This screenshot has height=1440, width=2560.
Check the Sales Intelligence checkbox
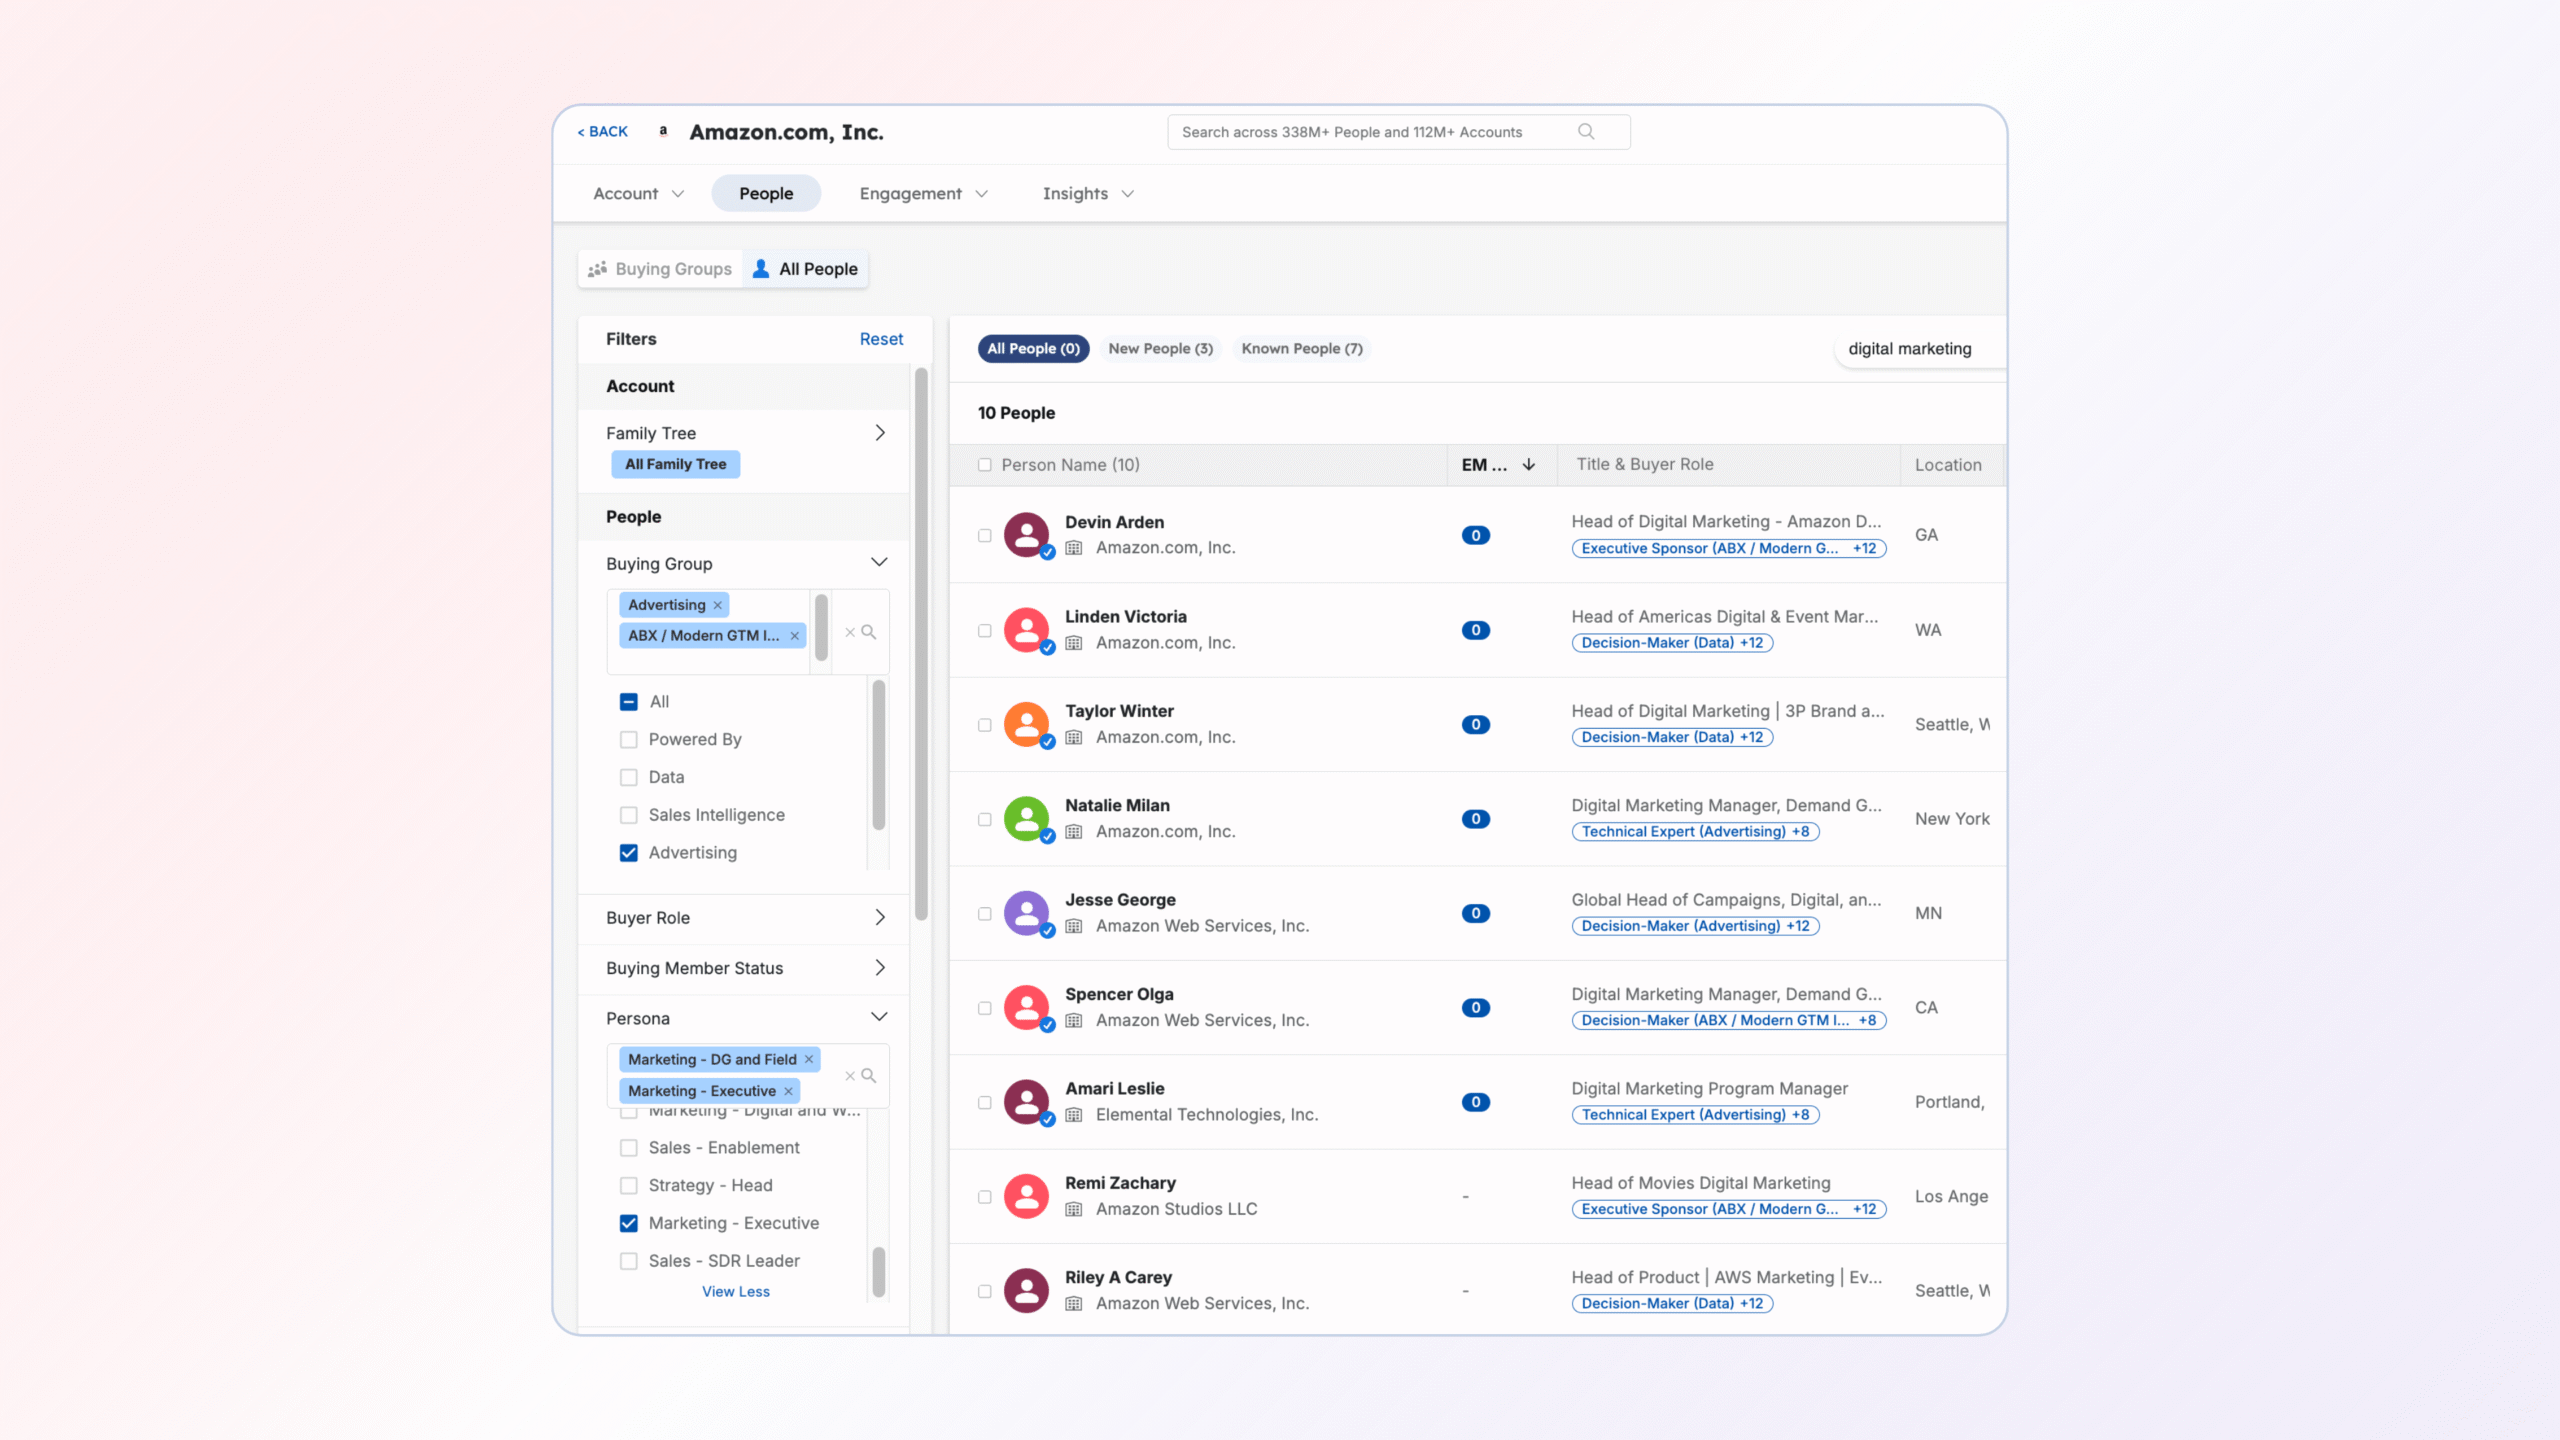click(629, 815)
